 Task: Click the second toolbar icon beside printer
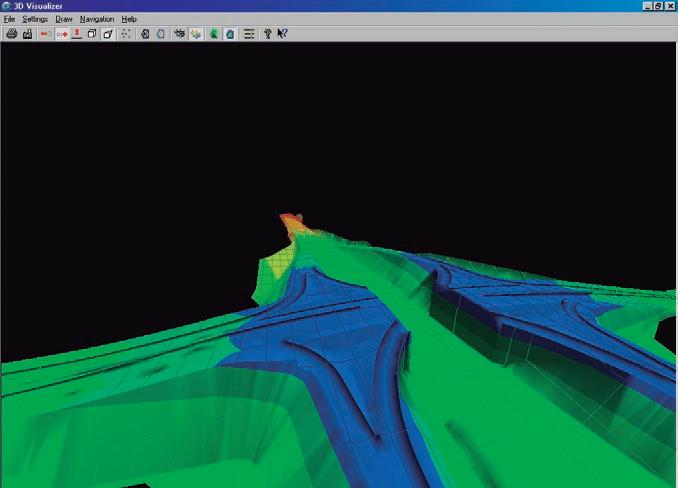pyautogui.click(x=28, y=34)
